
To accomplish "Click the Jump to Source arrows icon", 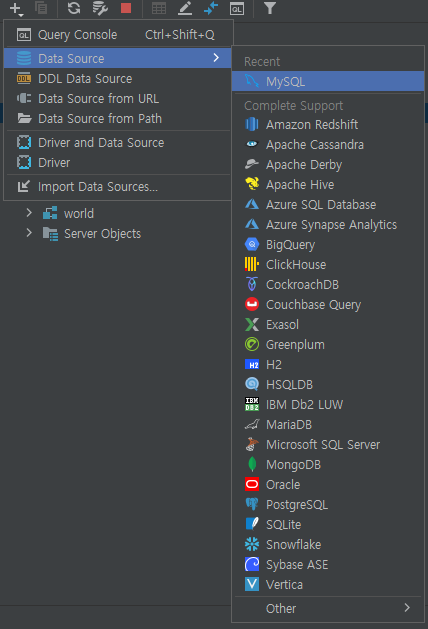I will click(x=211, y=8).
